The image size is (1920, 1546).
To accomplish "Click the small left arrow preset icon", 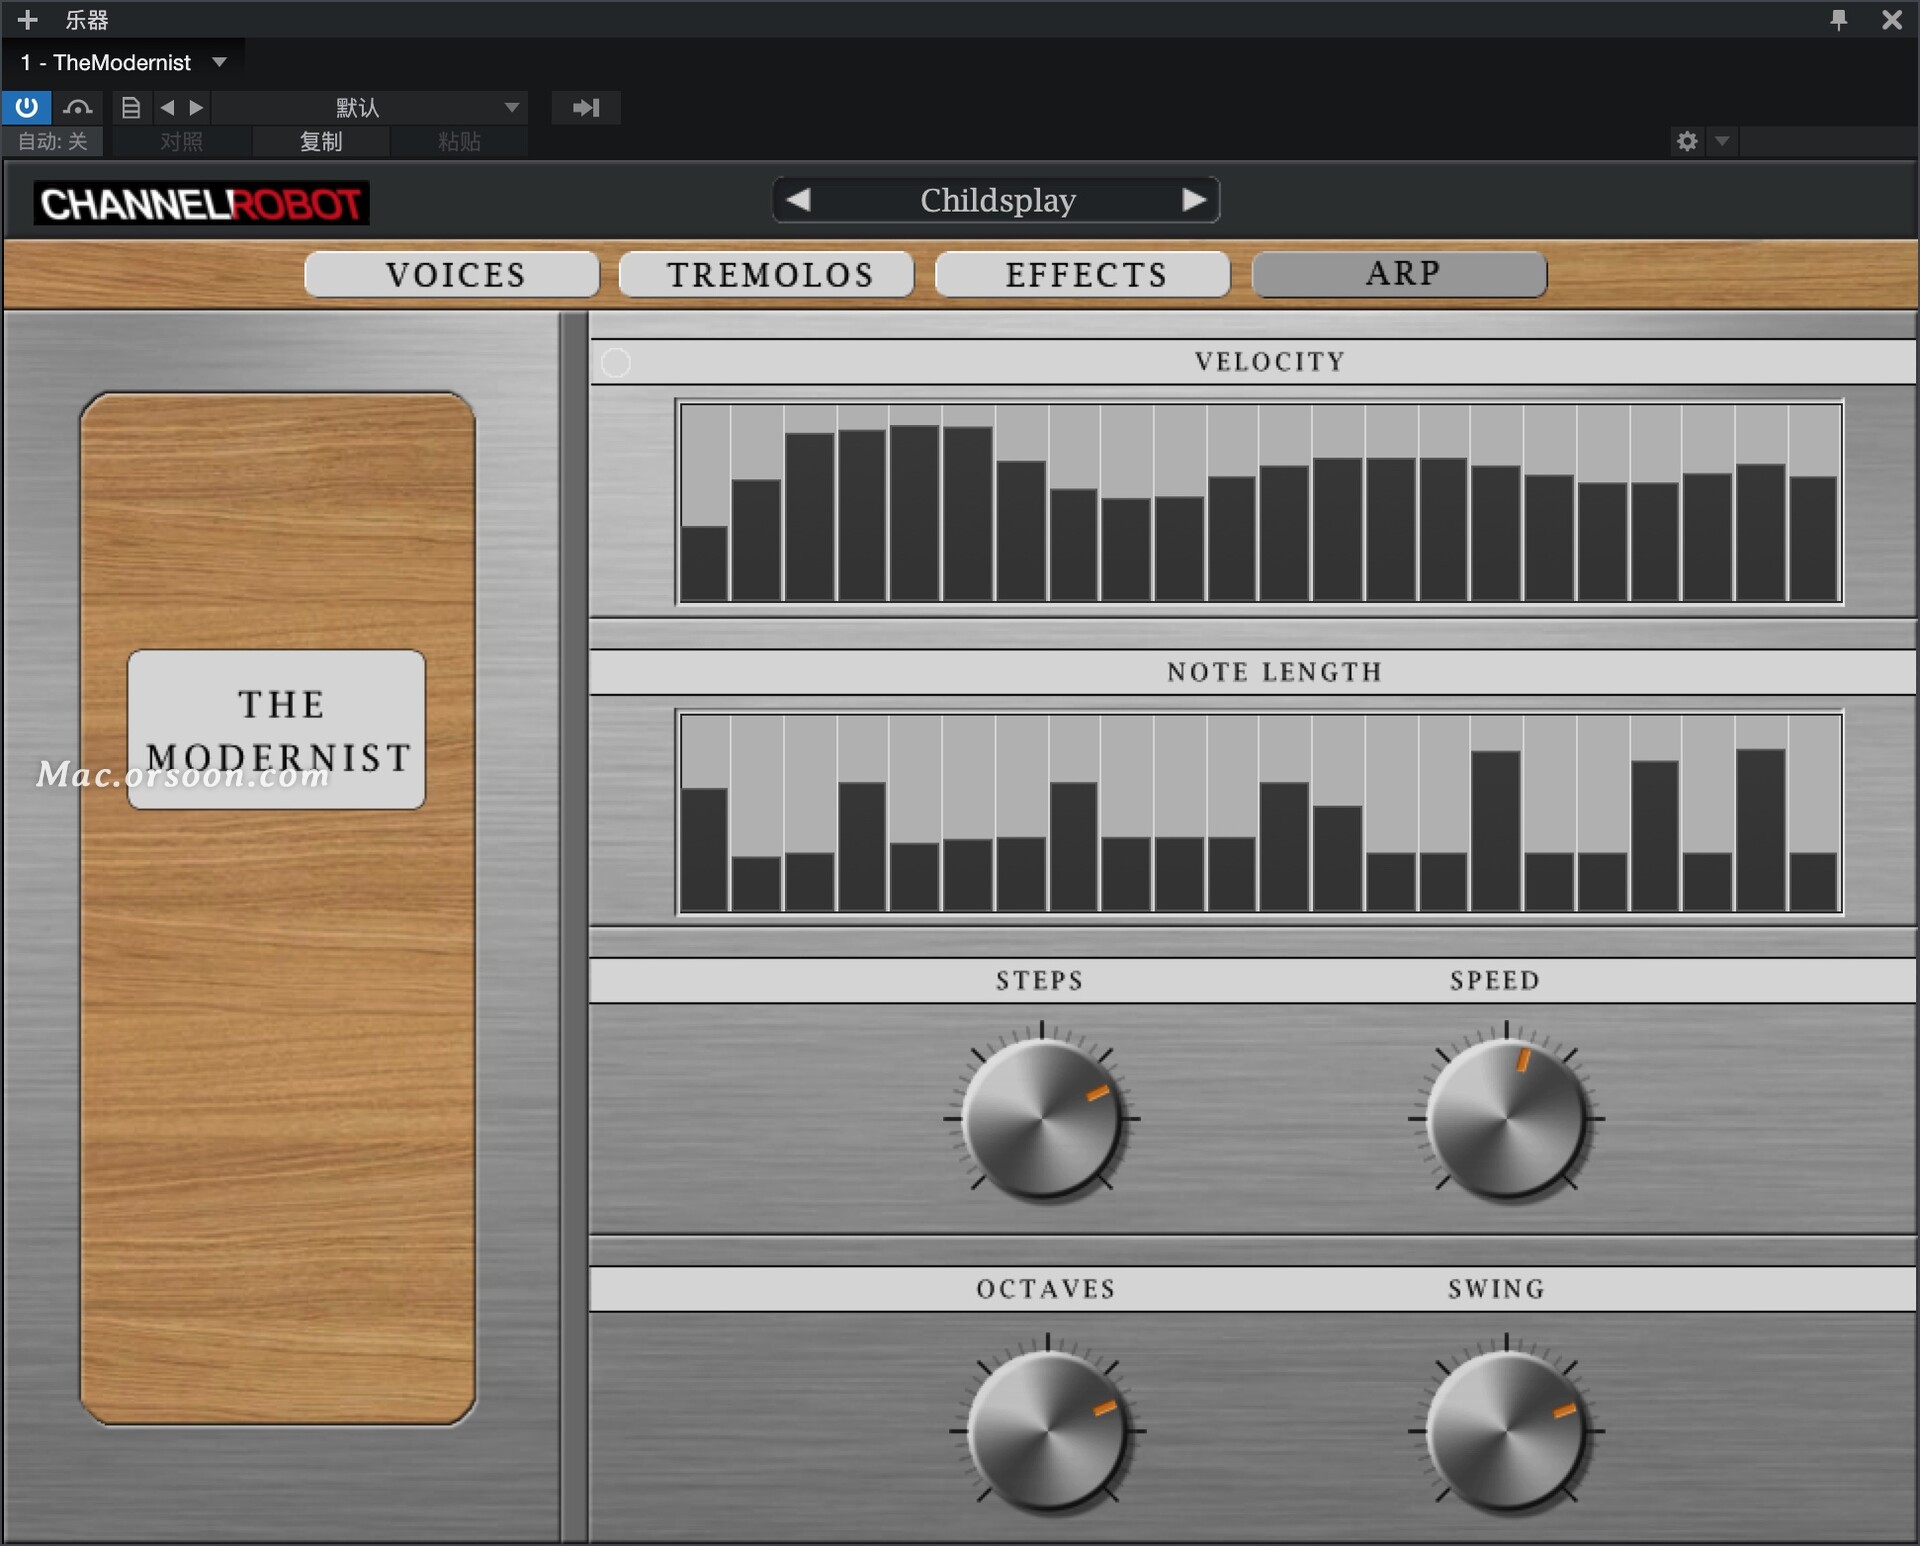I will 167,107.
